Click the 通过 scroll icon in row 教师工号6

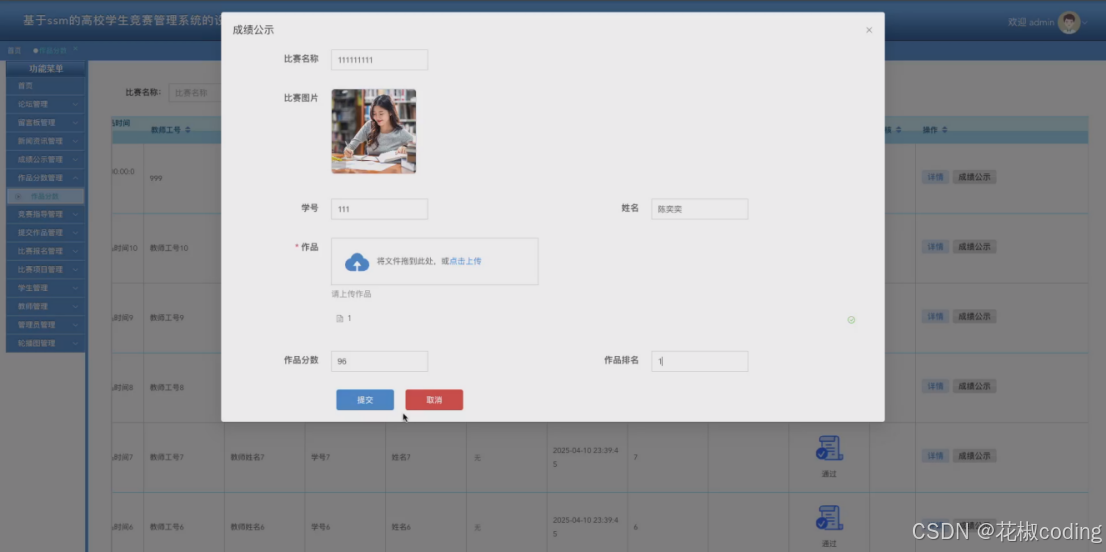pyautogui.click(x=830, y=518)
